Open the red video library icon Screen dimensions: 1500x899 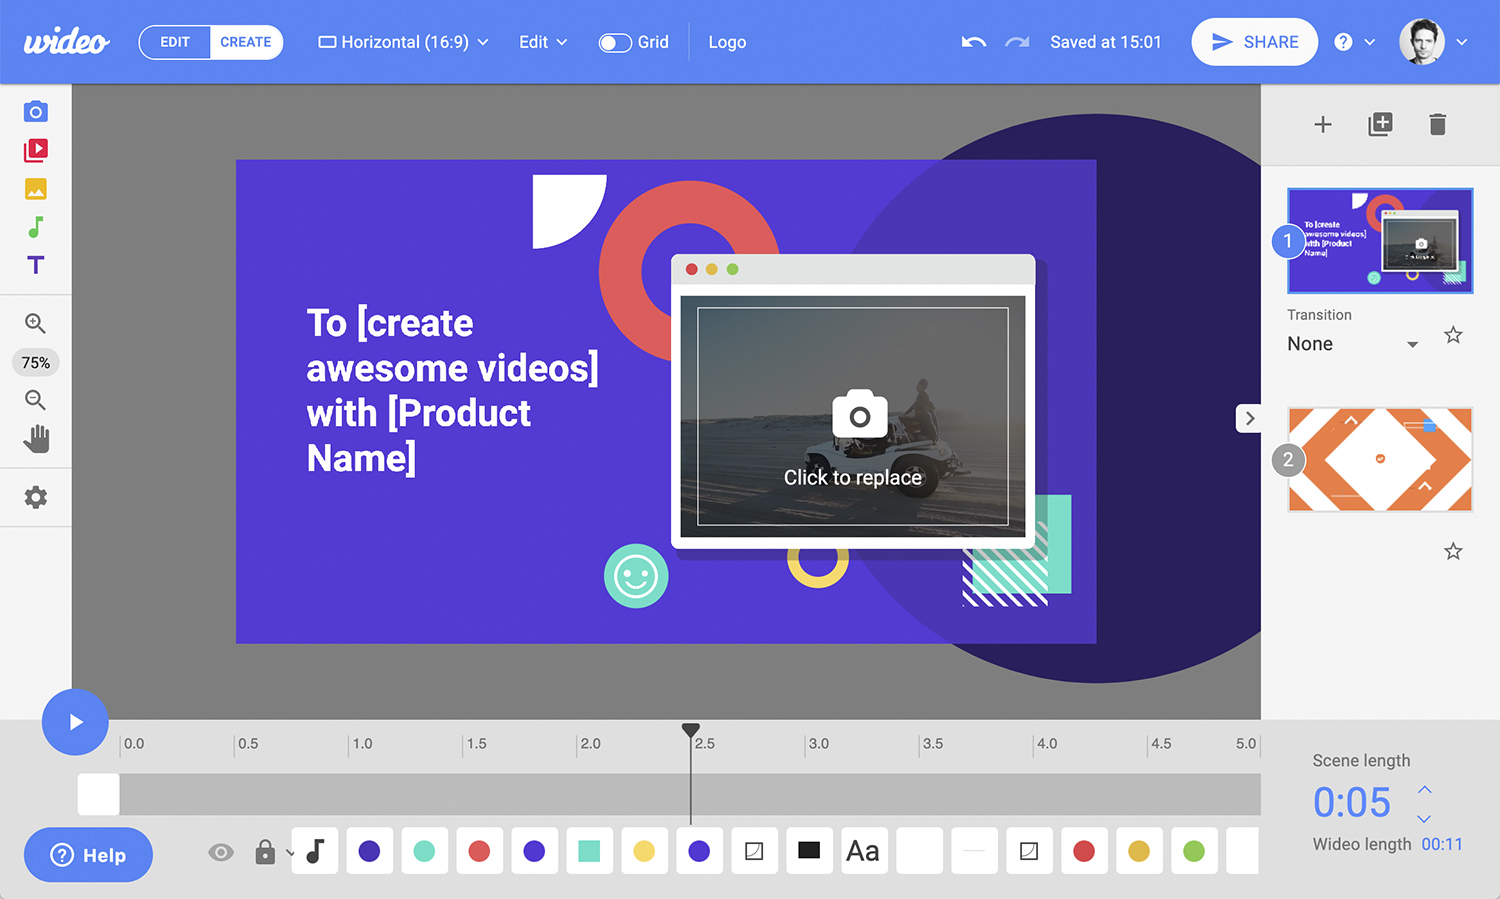pyautogui.click(x=36, y=150)
